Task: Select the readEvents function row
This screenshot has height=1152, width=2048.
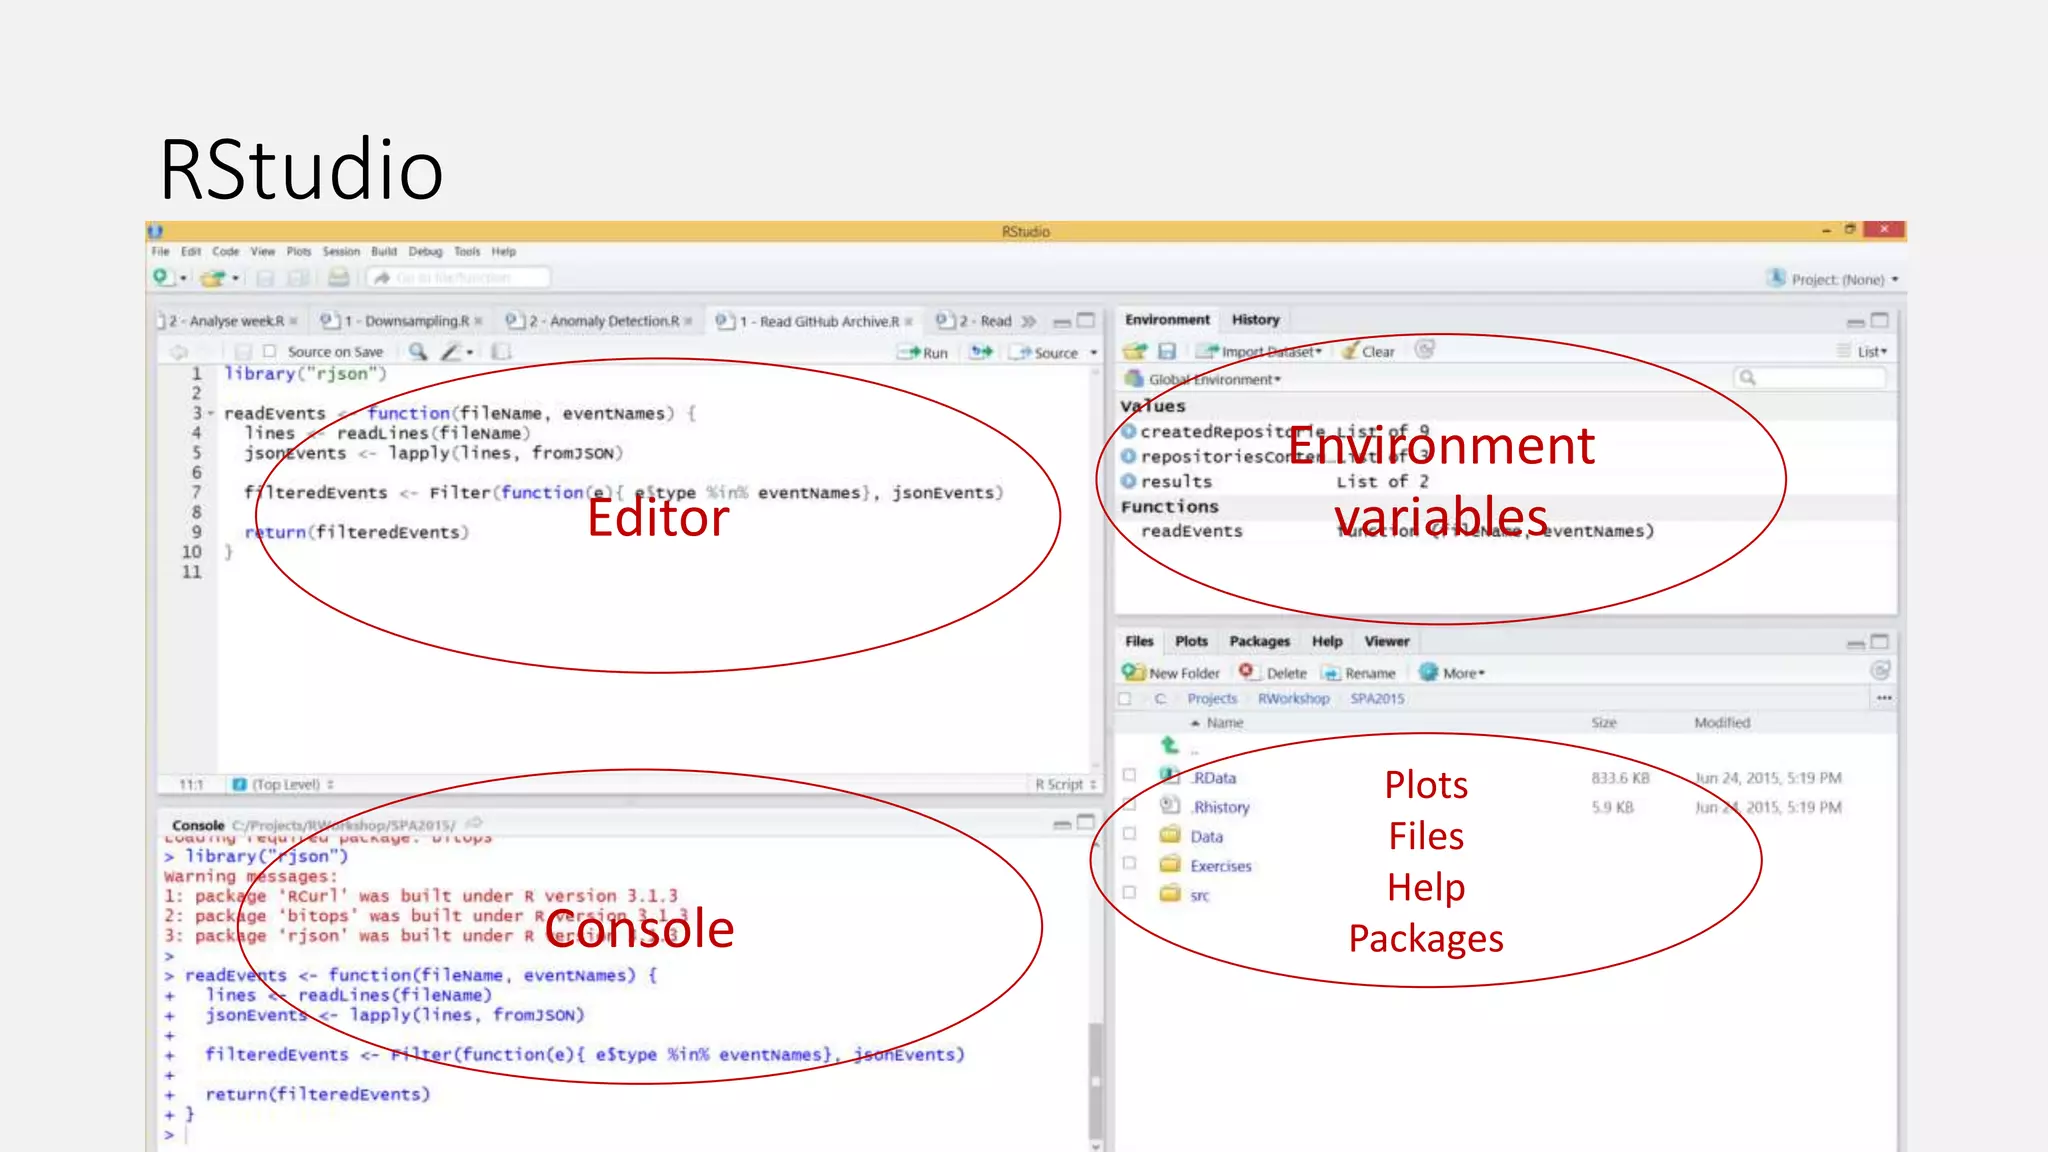Action: point(1505,531)
